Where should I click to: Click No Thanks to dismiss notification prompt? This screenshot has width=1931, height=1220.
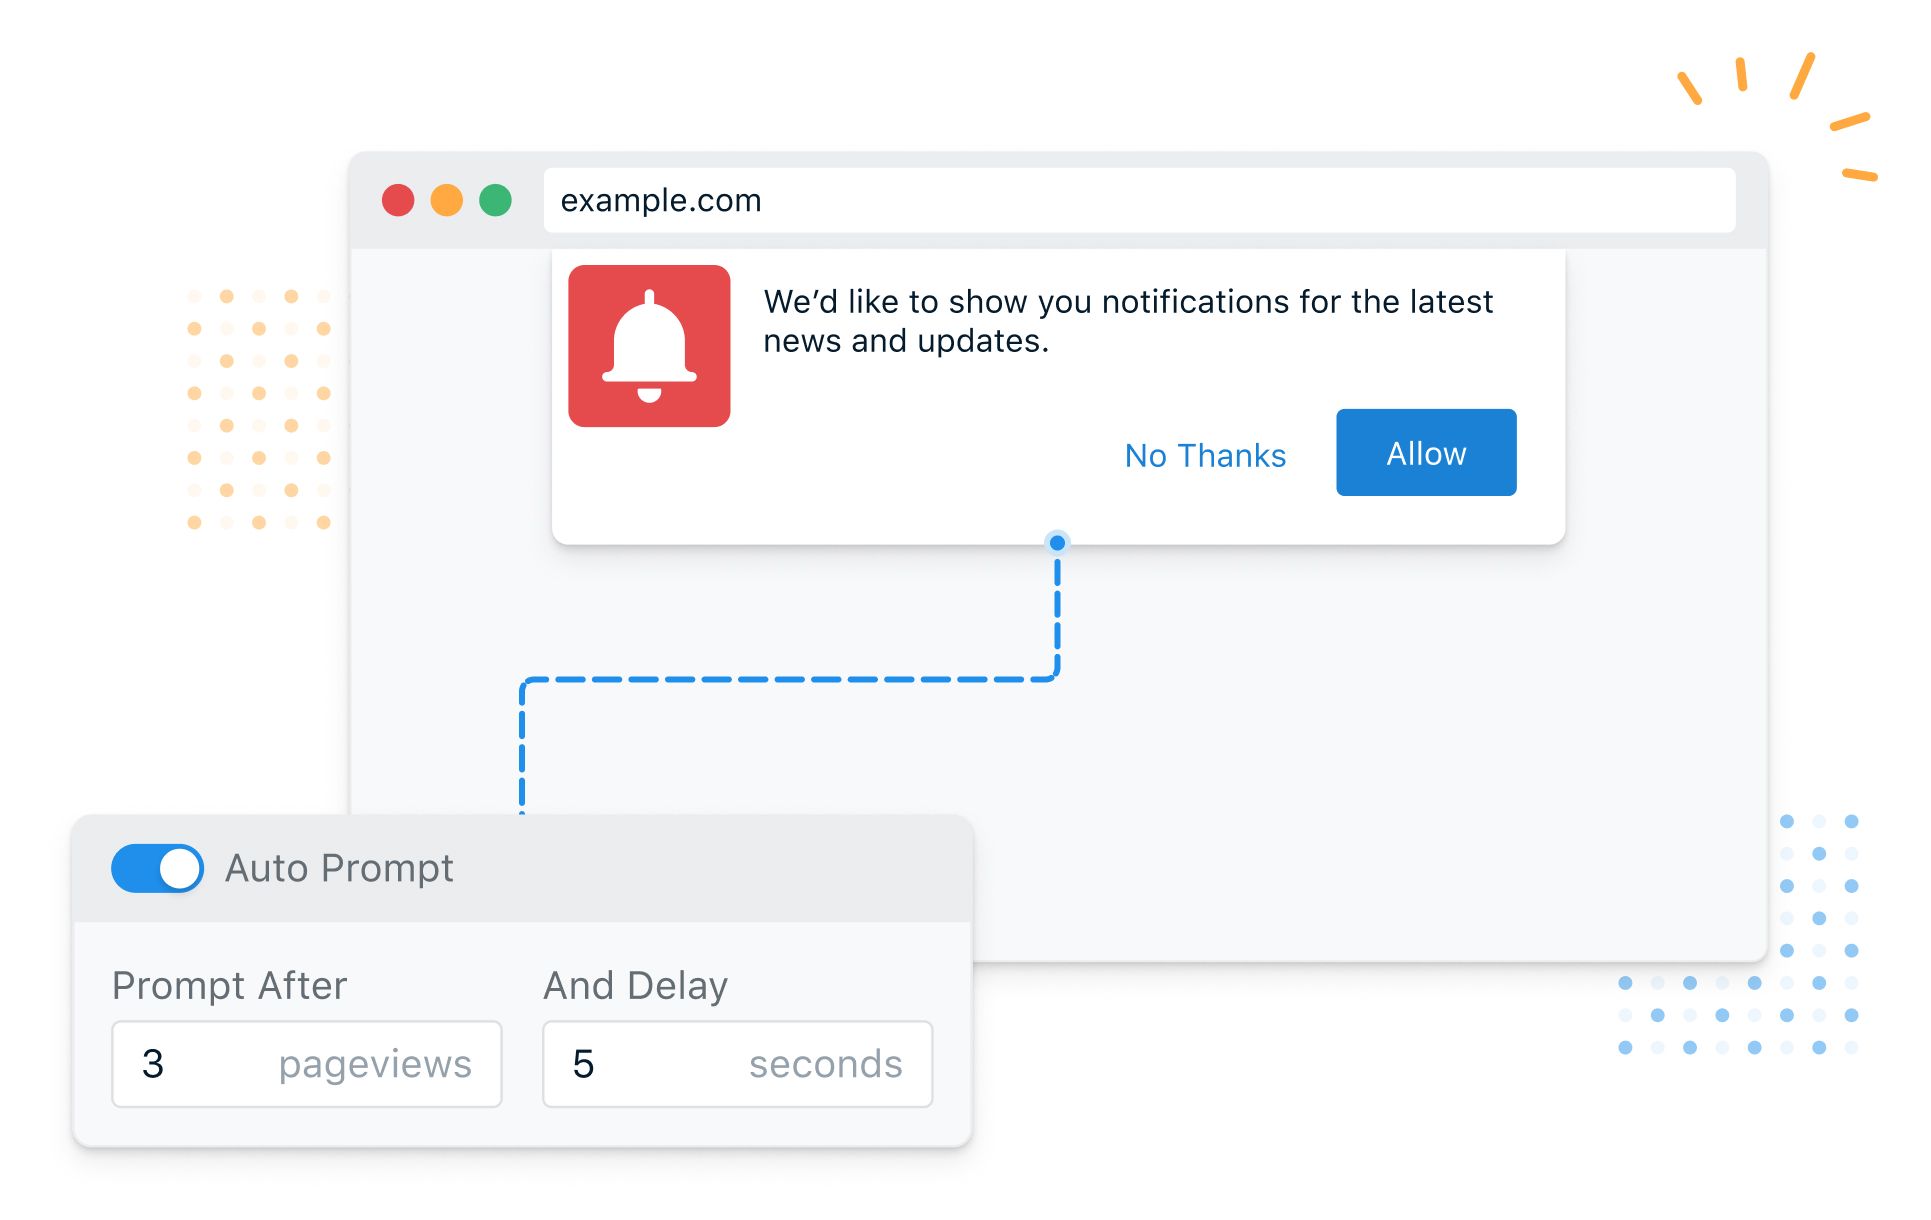tap(1204, 453)
